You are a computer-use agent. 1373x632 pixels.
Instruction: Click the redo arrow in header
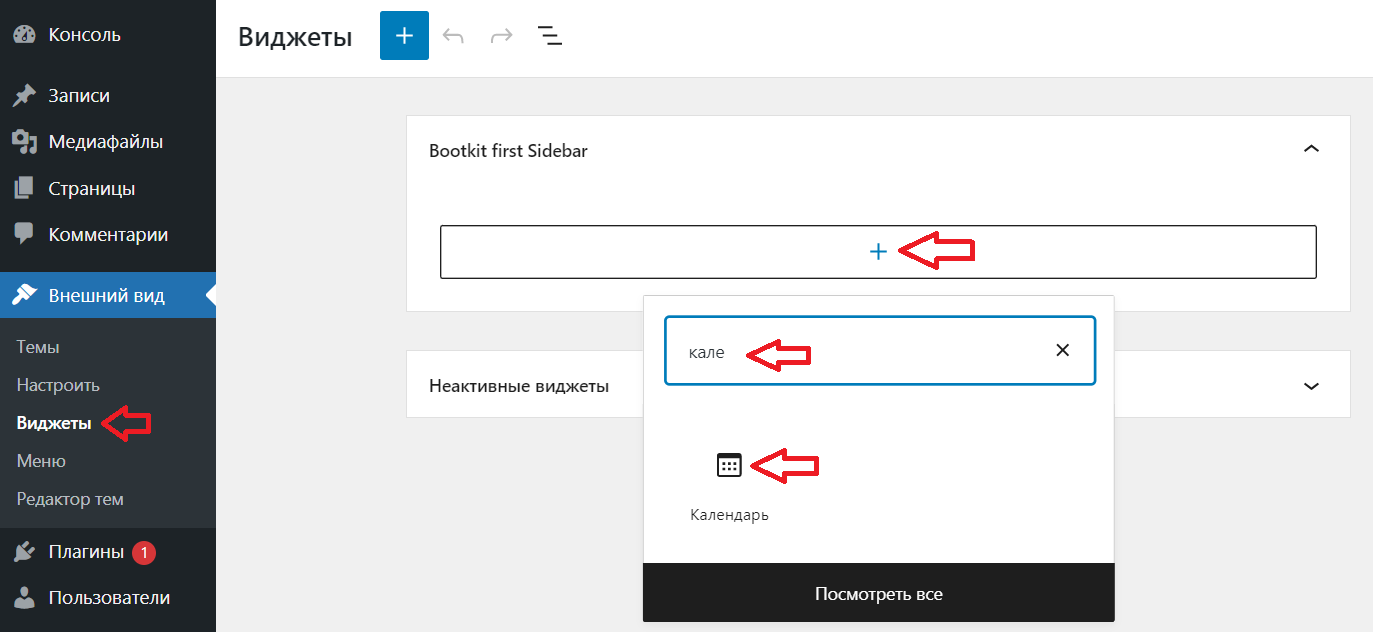501,36
